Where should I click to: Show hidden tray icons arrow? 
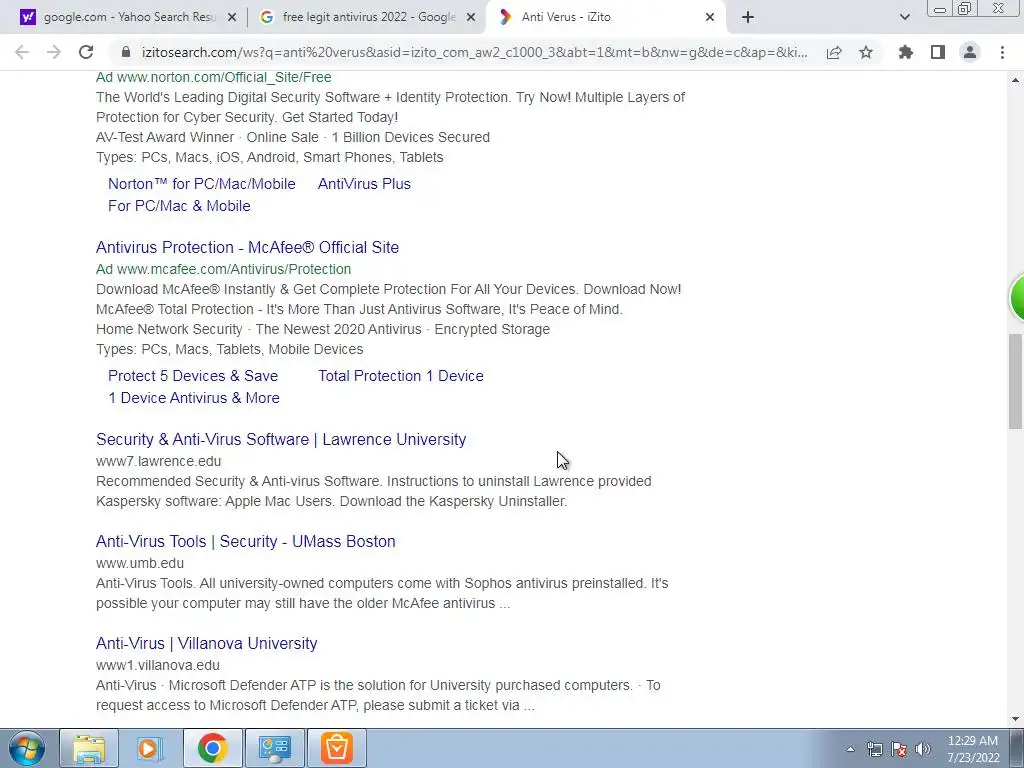[850, 749]
